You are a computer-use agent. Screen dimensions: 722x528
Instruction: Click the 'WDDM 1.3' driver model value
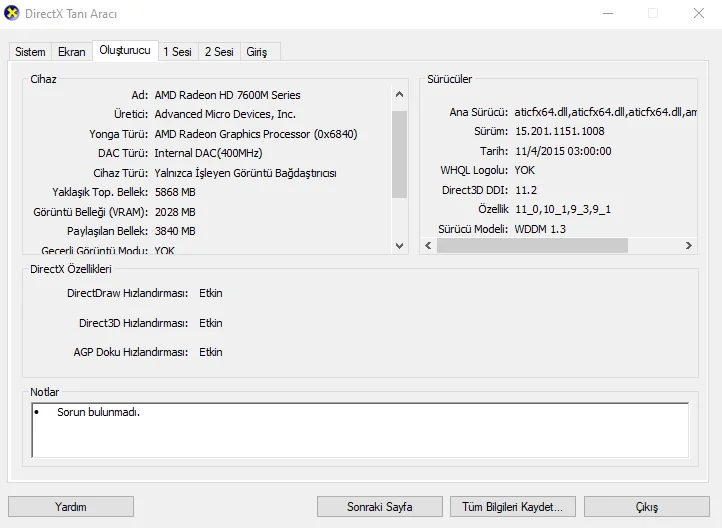click(540, 229)
